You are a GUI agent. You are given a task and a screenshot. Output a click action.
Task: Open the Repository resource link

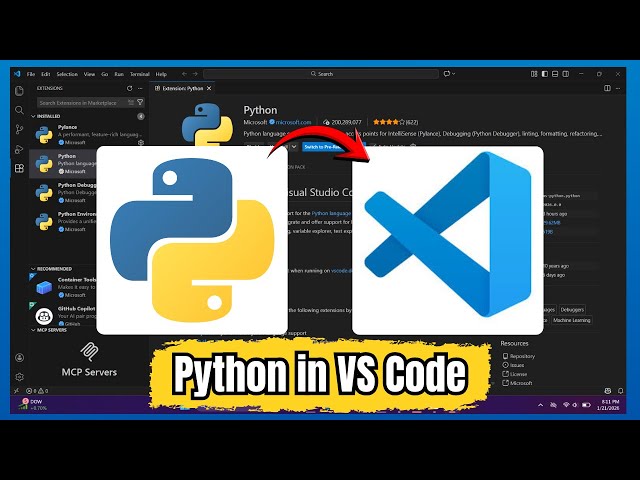tap(519, 356)
